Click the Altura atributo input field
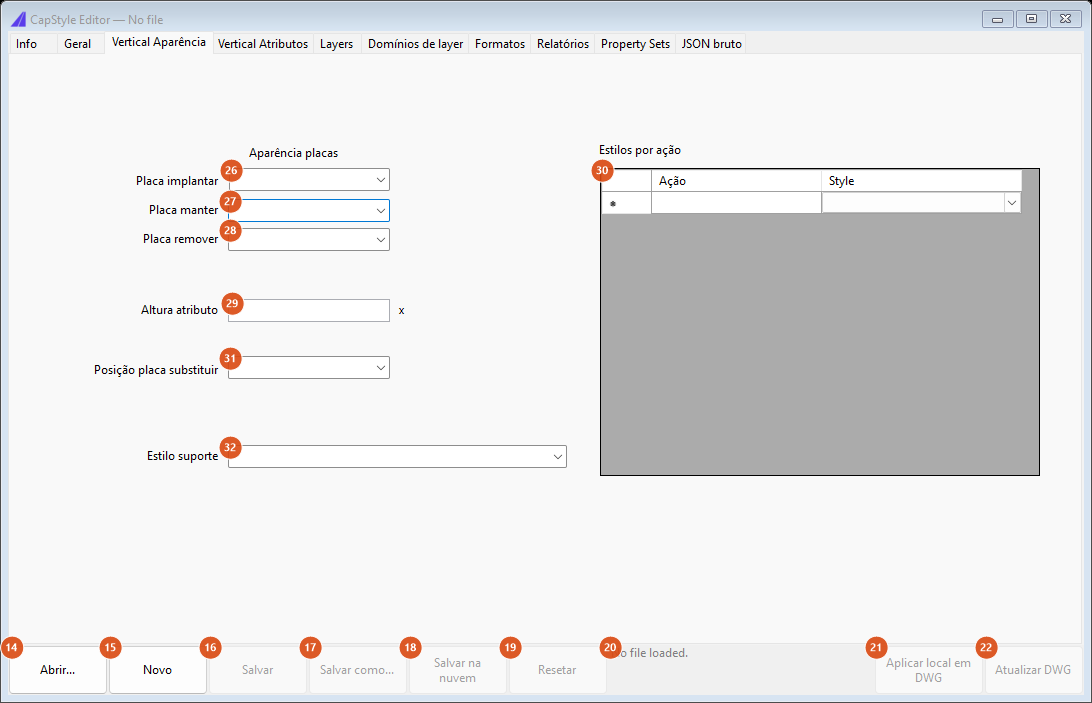The image size is (1092, 703). point(309,311)
